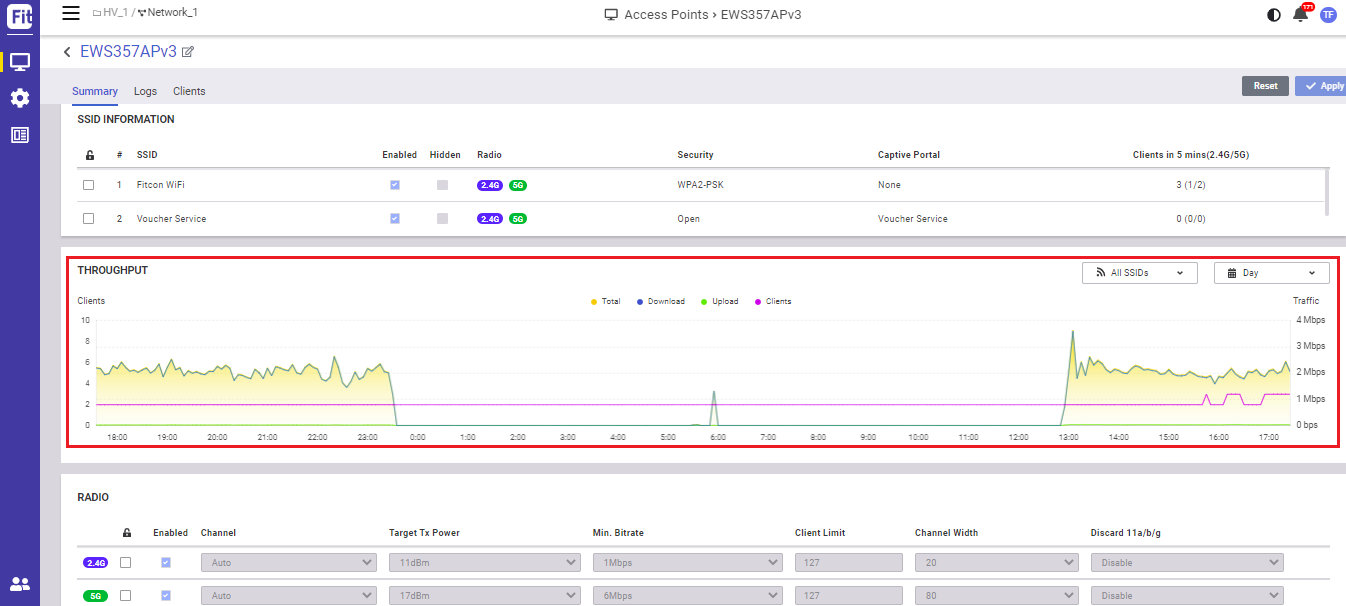
Task: Go back using the left chevron arrow
Action: [x=67, y=52]
